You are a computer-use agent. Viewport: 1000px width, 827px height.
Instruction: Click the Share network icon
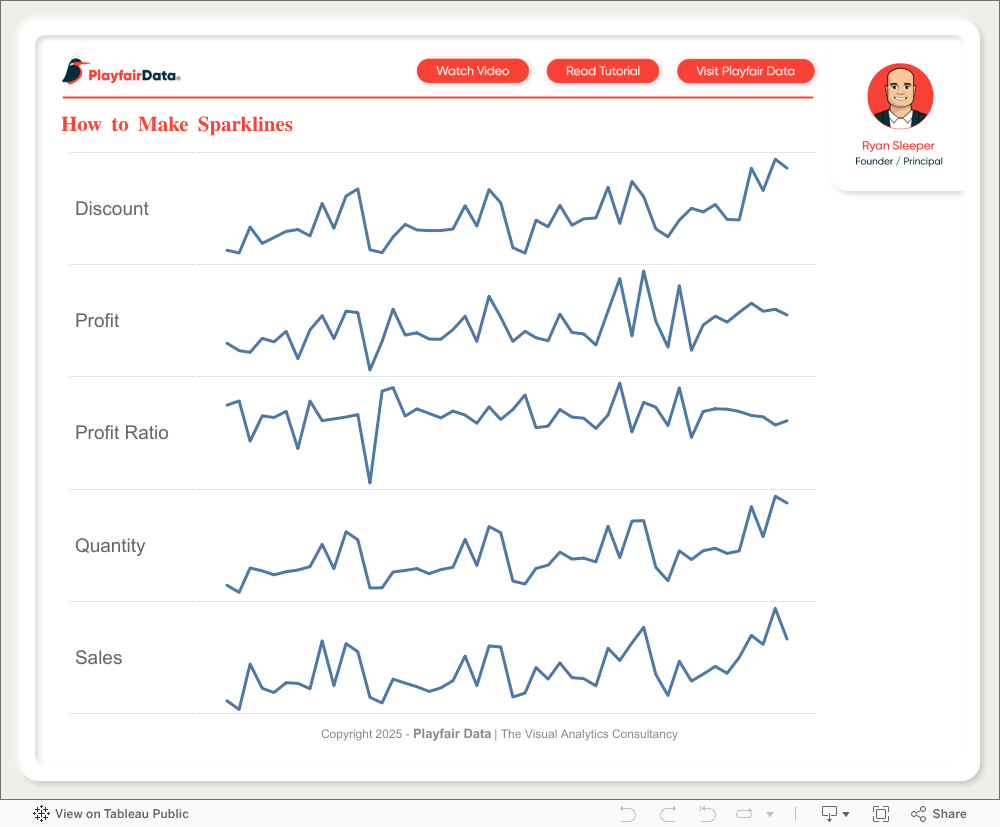[918, 814]
